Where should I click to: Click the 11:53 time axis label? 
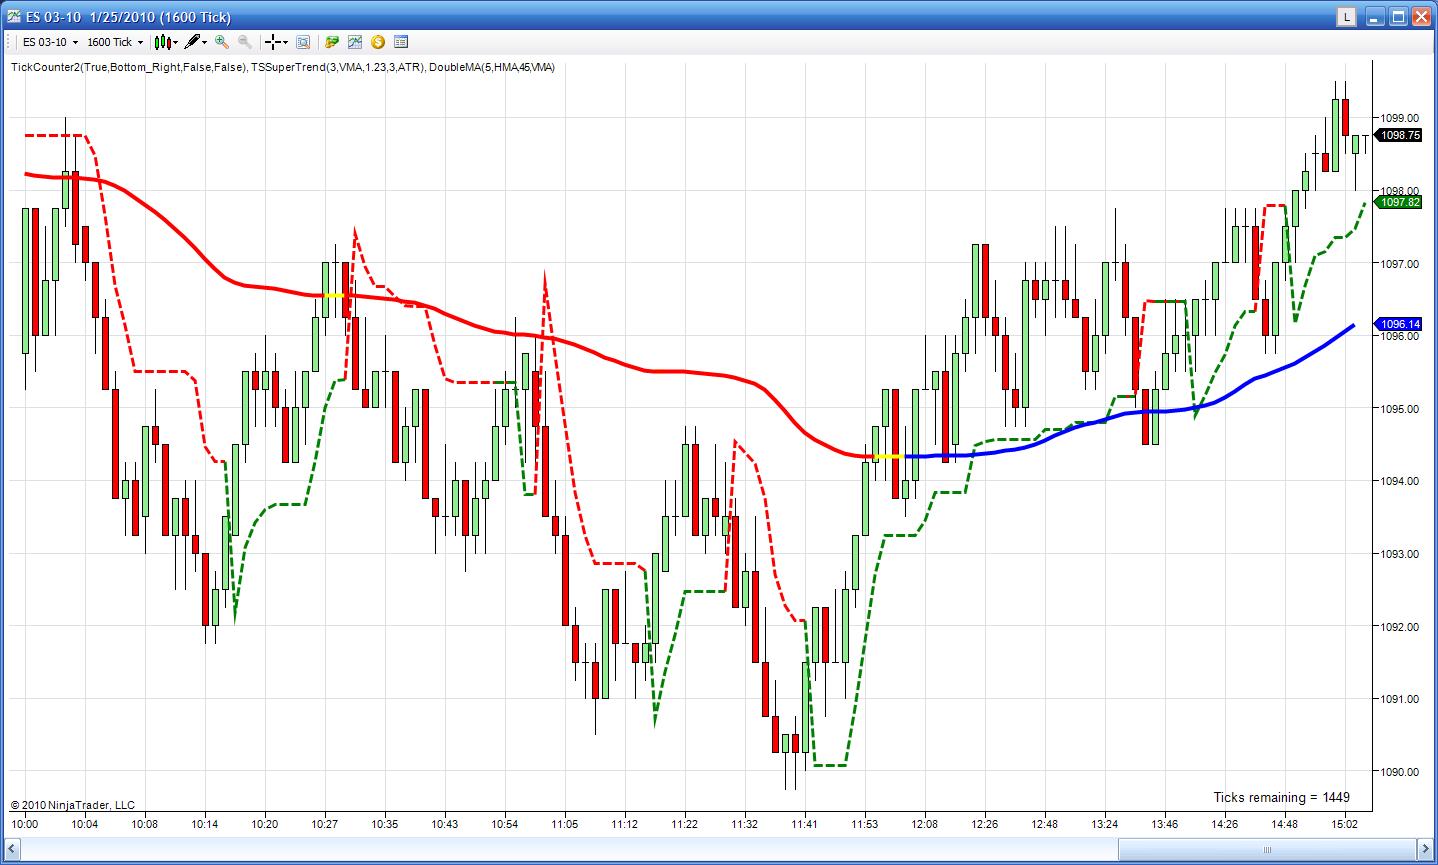click(865, 825)
